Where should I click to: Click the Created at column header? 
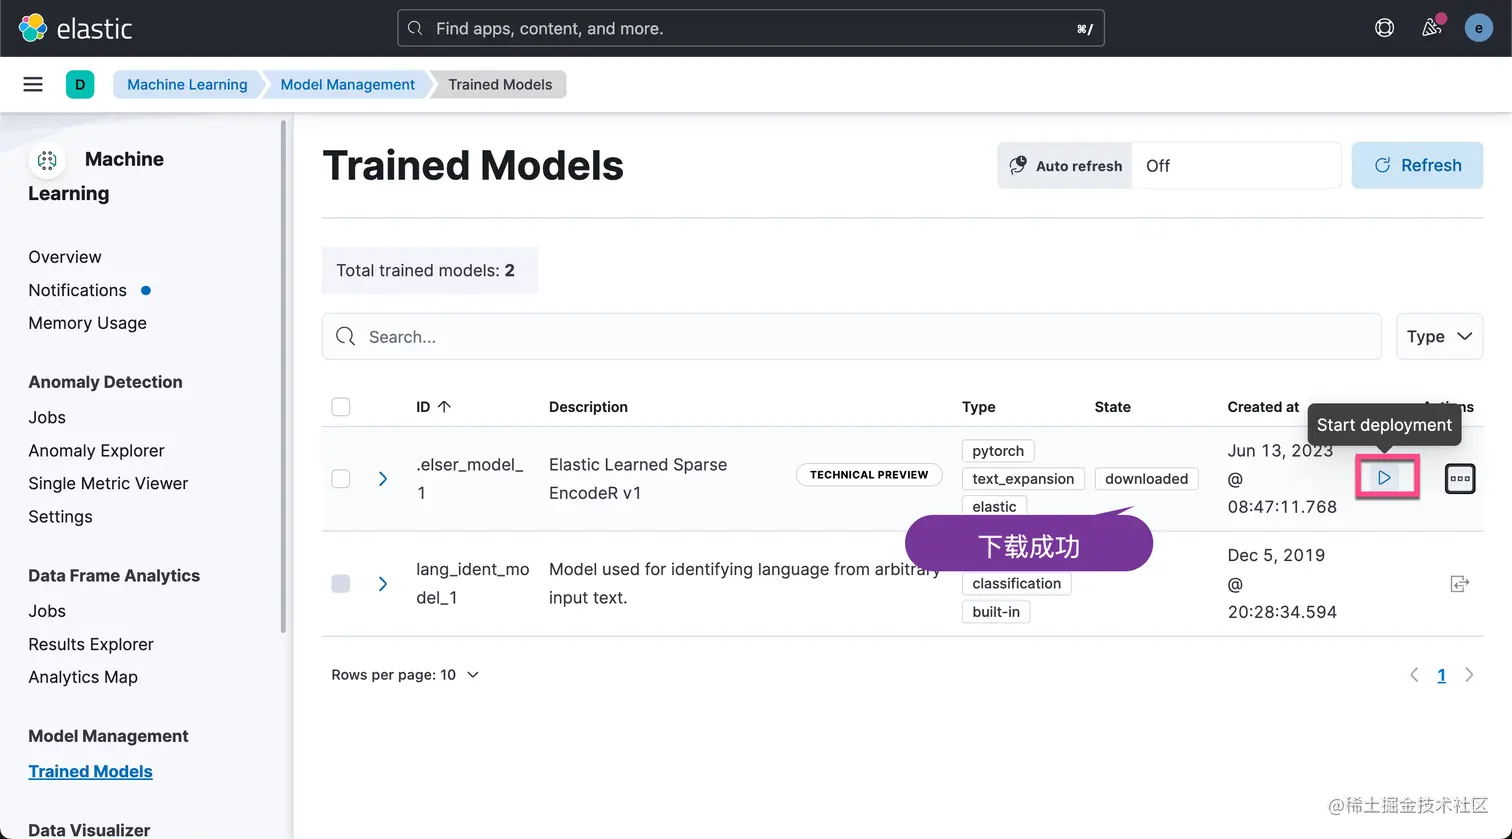coord(1263,407)
